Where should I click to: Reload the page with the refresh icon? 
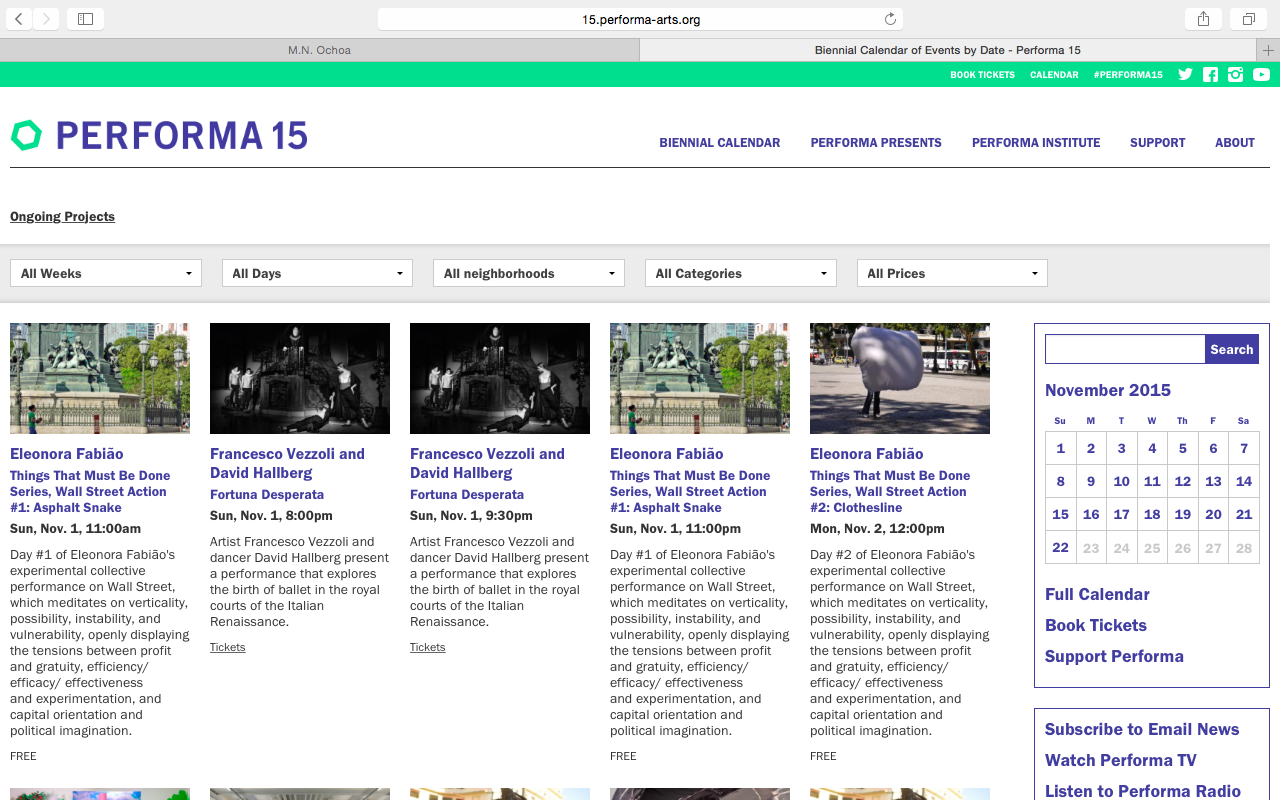890,19
